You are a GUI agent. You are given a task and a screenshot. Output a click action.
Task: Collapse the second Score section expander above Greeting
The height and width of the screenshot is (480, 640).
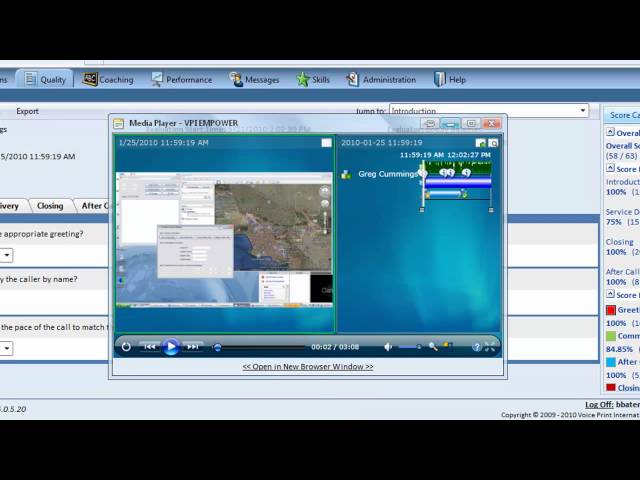click(x=610, y=293)
